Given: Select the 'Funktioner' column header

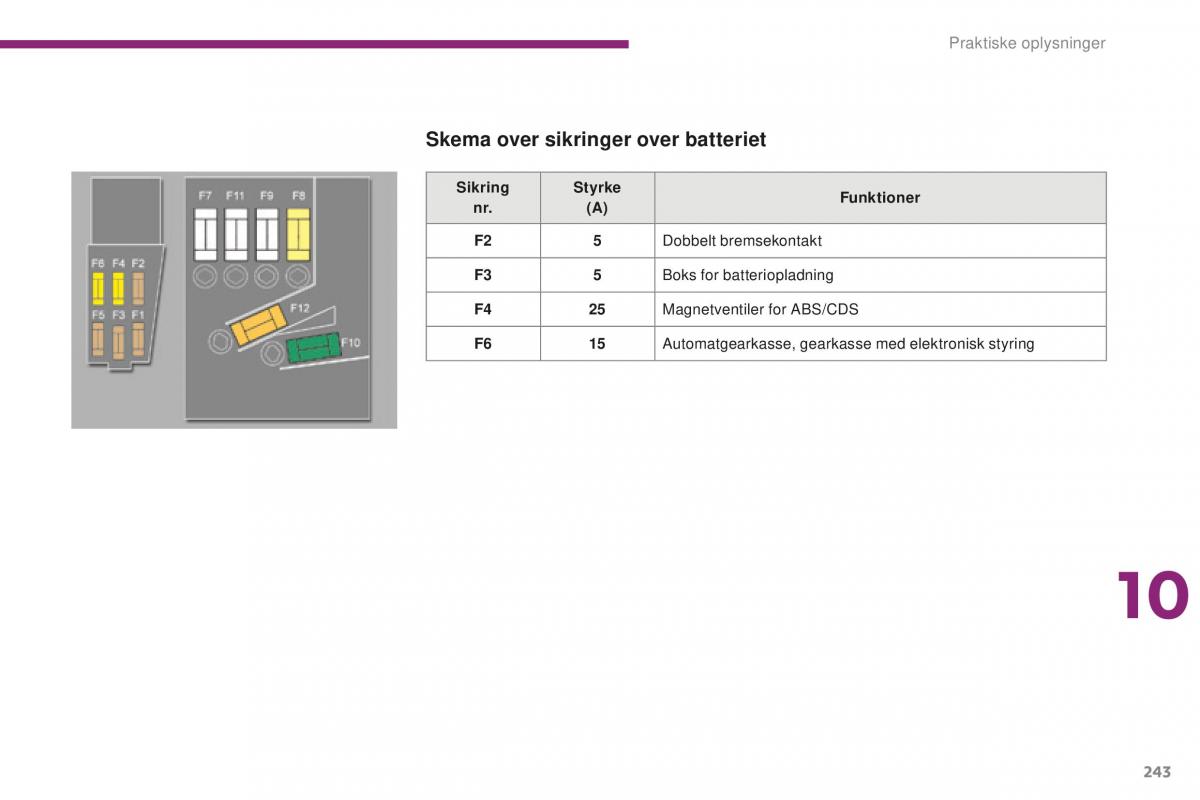Looking at the screenshot, I should (x=880, y=198).
